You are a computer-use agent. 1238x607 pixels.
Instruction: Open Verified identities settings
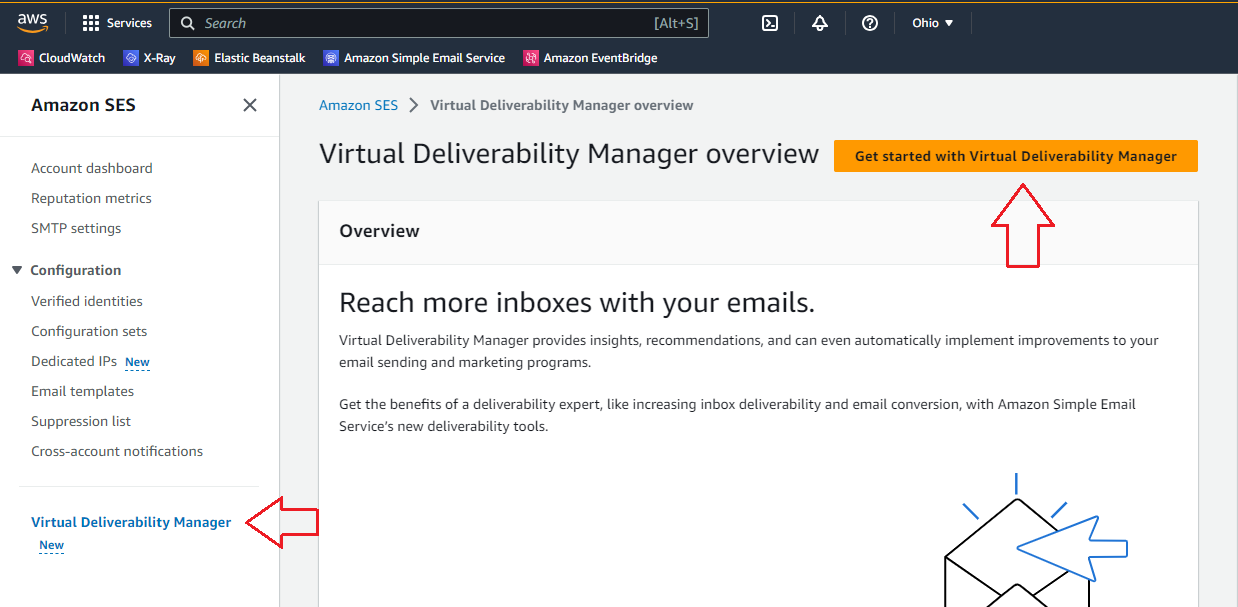[x=86, y=300]
